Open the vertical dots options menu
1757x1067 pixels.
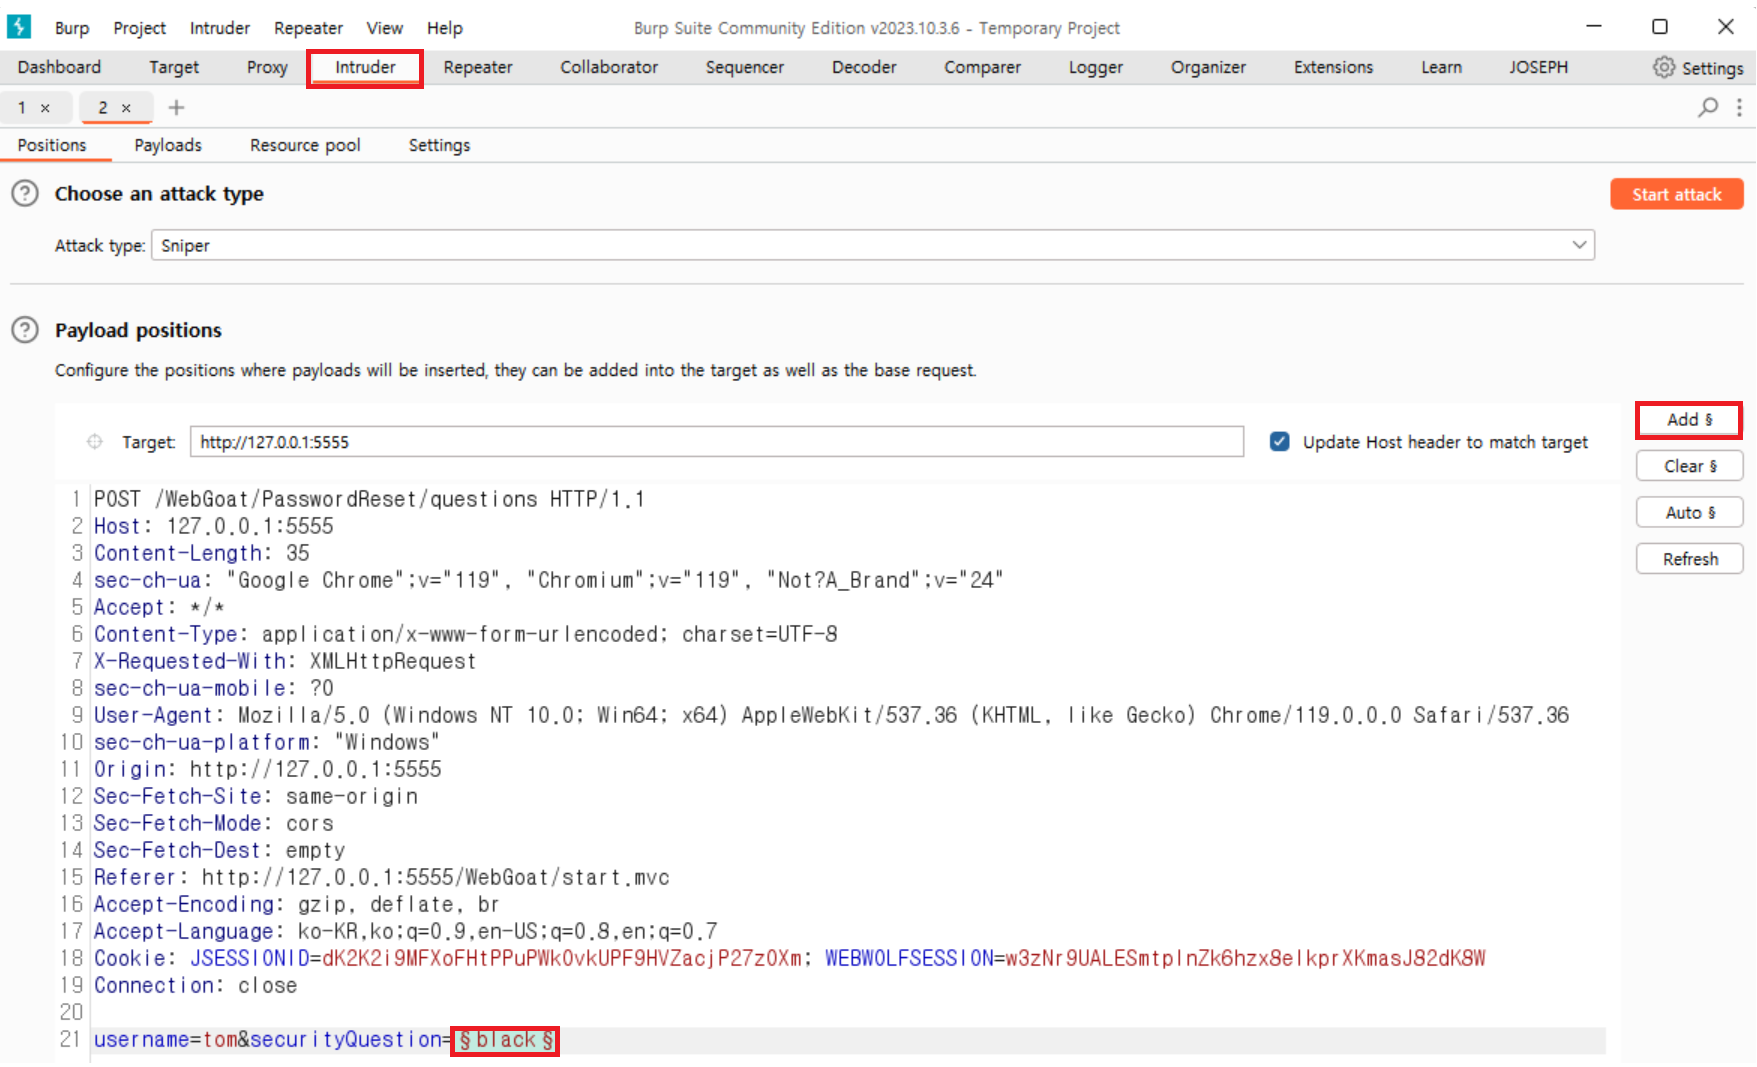pyautogui.click(x=1740, y=107)
